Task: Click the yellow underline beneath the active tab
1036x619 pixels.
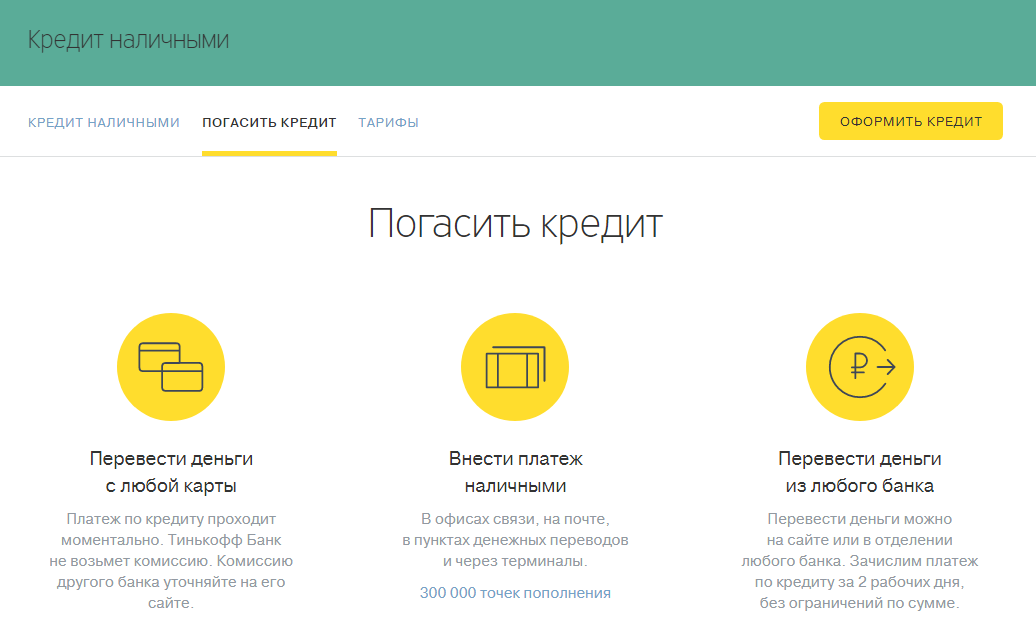Action: [x=269, y=153]
